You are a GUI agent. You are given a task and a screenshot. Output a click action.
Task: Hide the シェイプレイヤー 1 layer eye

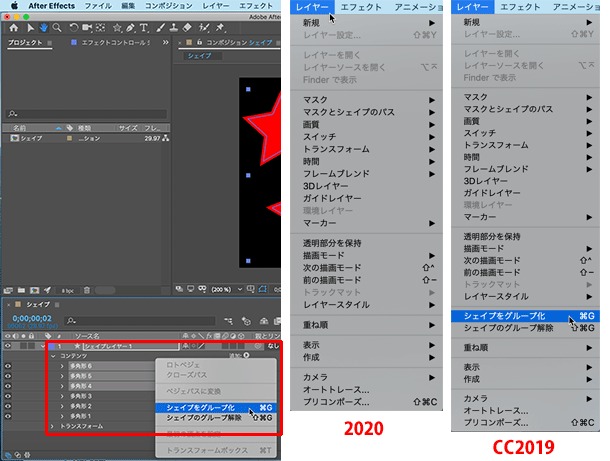click(x=7, y=345)
